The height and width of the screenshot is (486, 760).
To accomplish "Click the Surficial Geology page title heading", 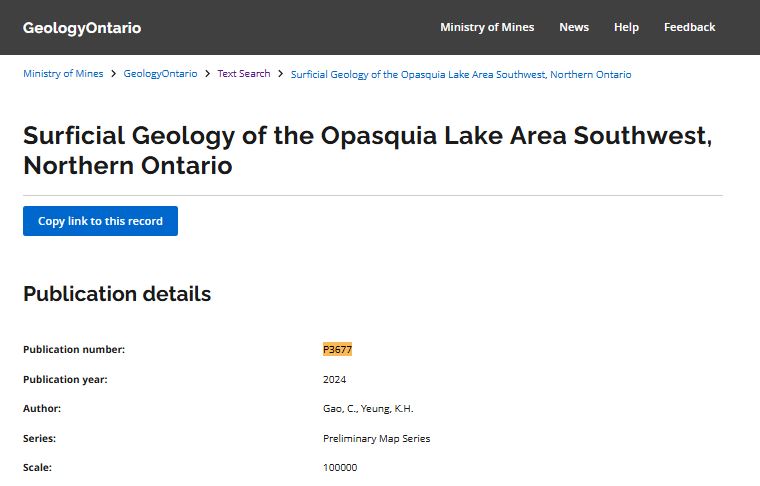I will pos(367,150).
